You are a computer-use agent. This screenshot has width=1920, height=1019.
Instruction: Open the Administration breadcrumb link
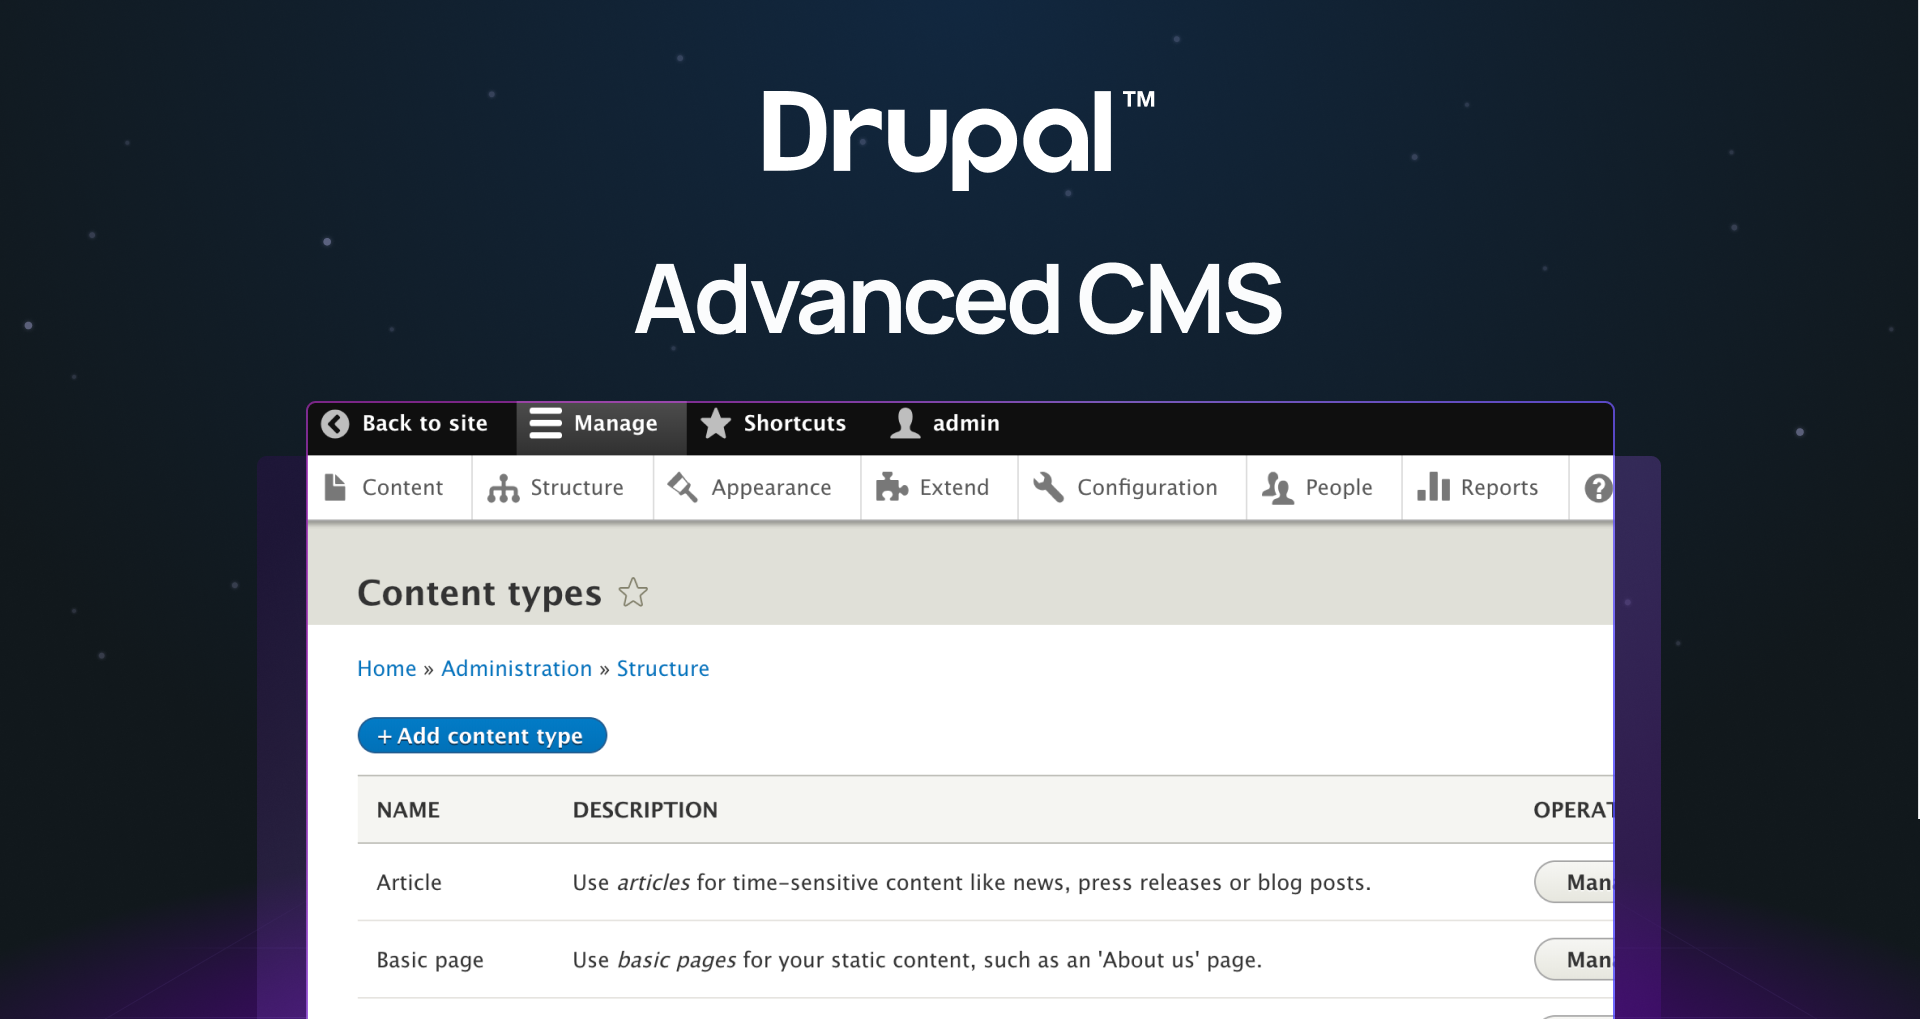click(516, 668)
